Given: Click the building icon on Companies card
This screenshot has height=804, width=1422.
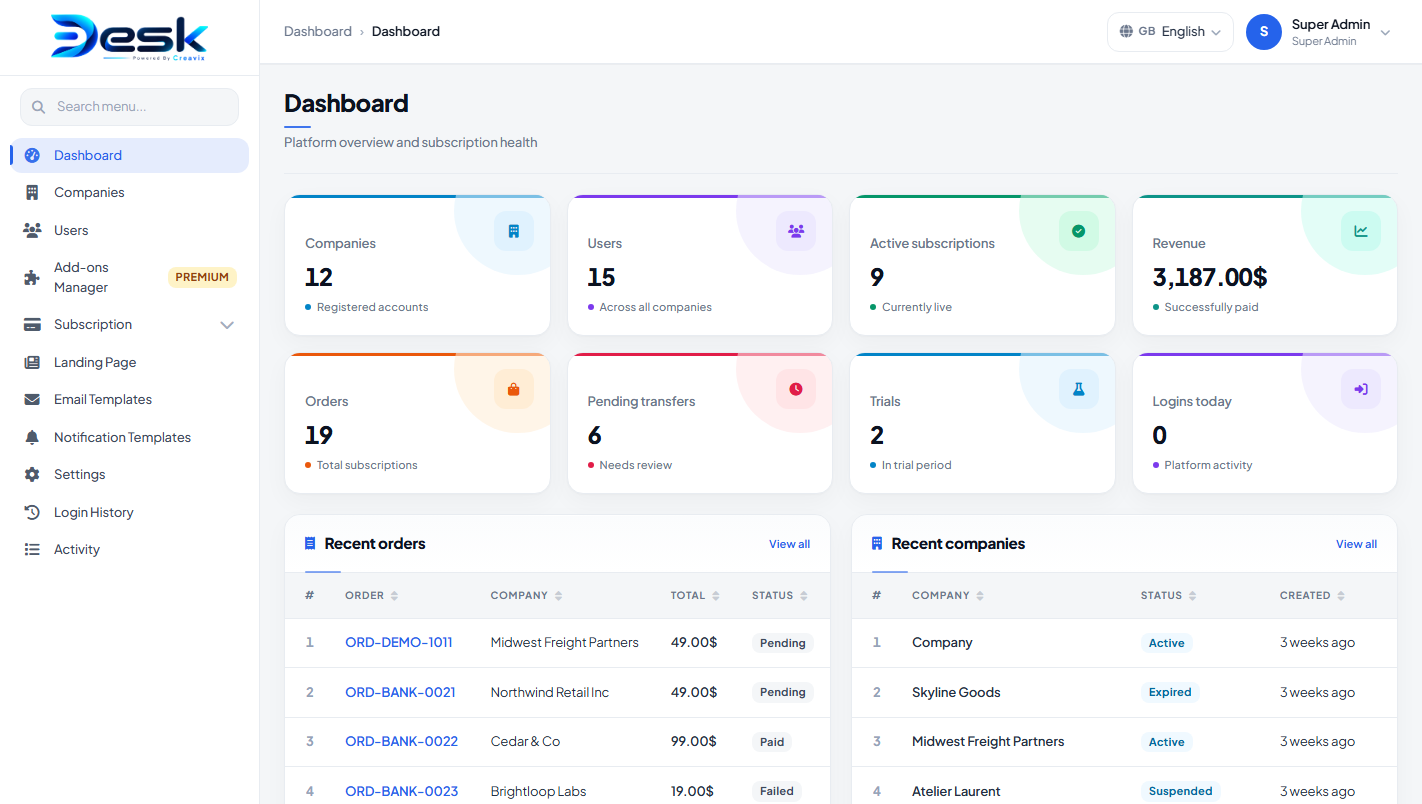Looking at the screenshot, I should (x=514, y=231).
